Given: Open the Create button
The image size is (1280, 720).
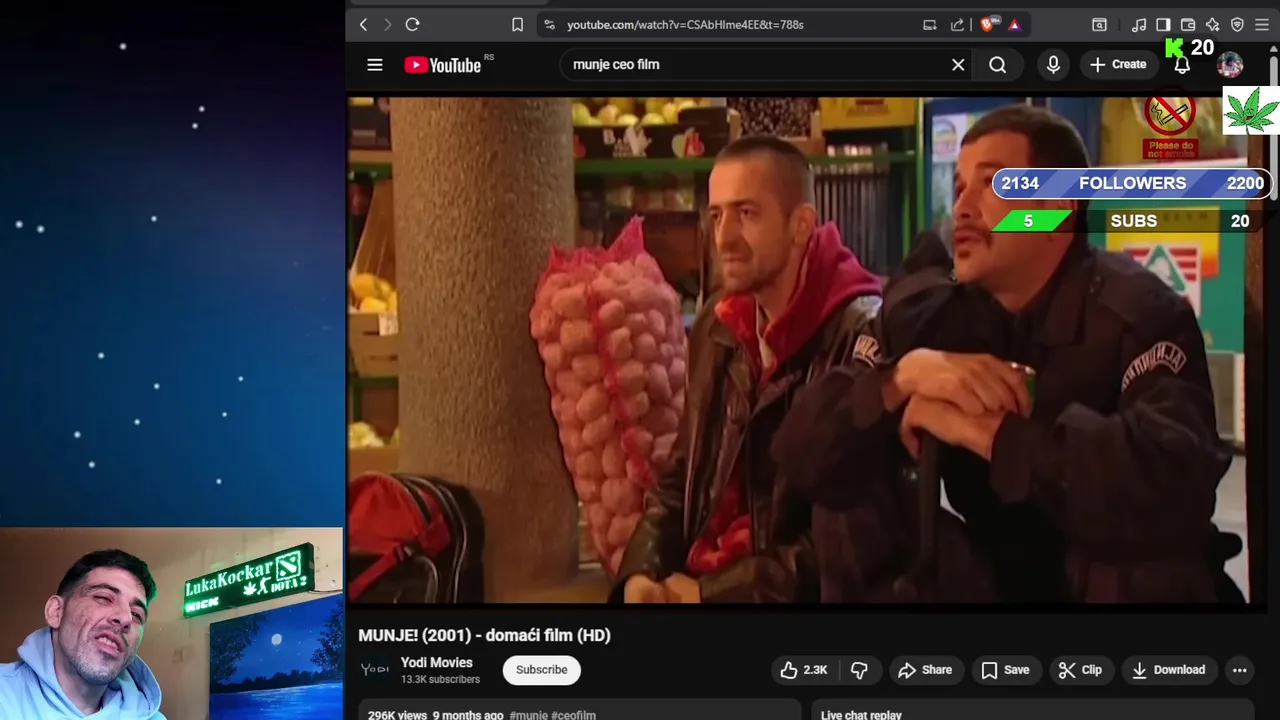Looking at the screenshot, I should tap(1118, 64).
